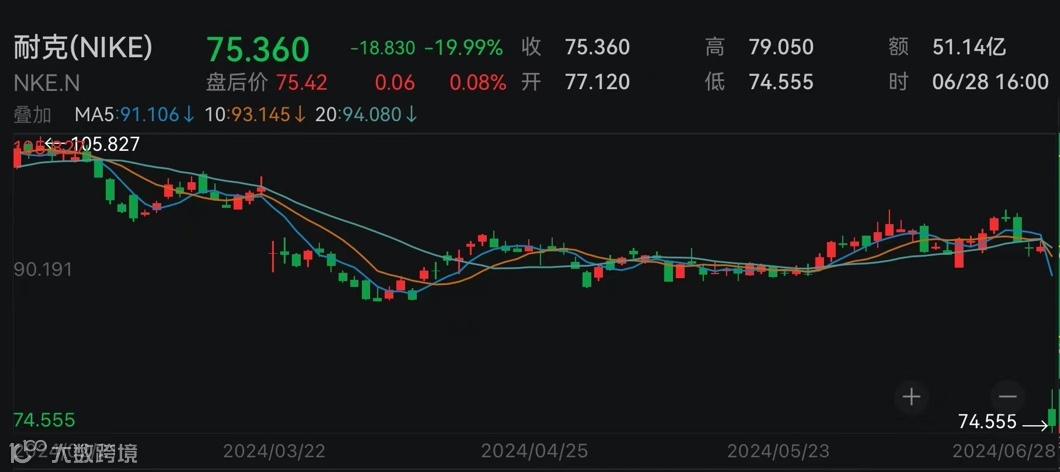Zoom out chart with minus button
The height and width of the screenshot is (472, 1060).
[x=1008, y=397]
